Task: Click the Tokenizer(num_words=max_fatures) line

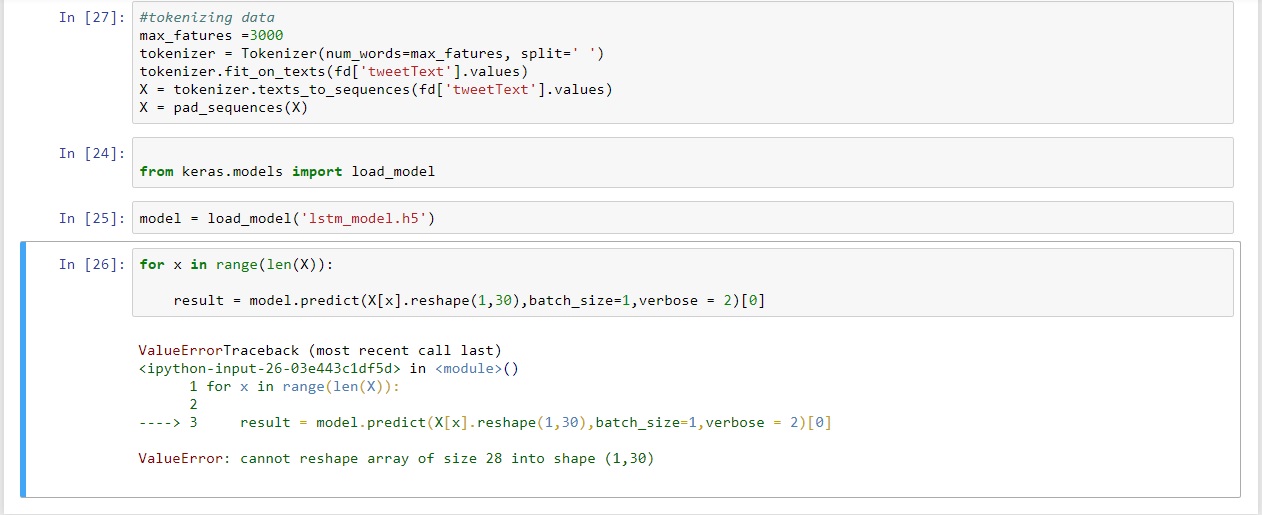Action: (372, 53)
